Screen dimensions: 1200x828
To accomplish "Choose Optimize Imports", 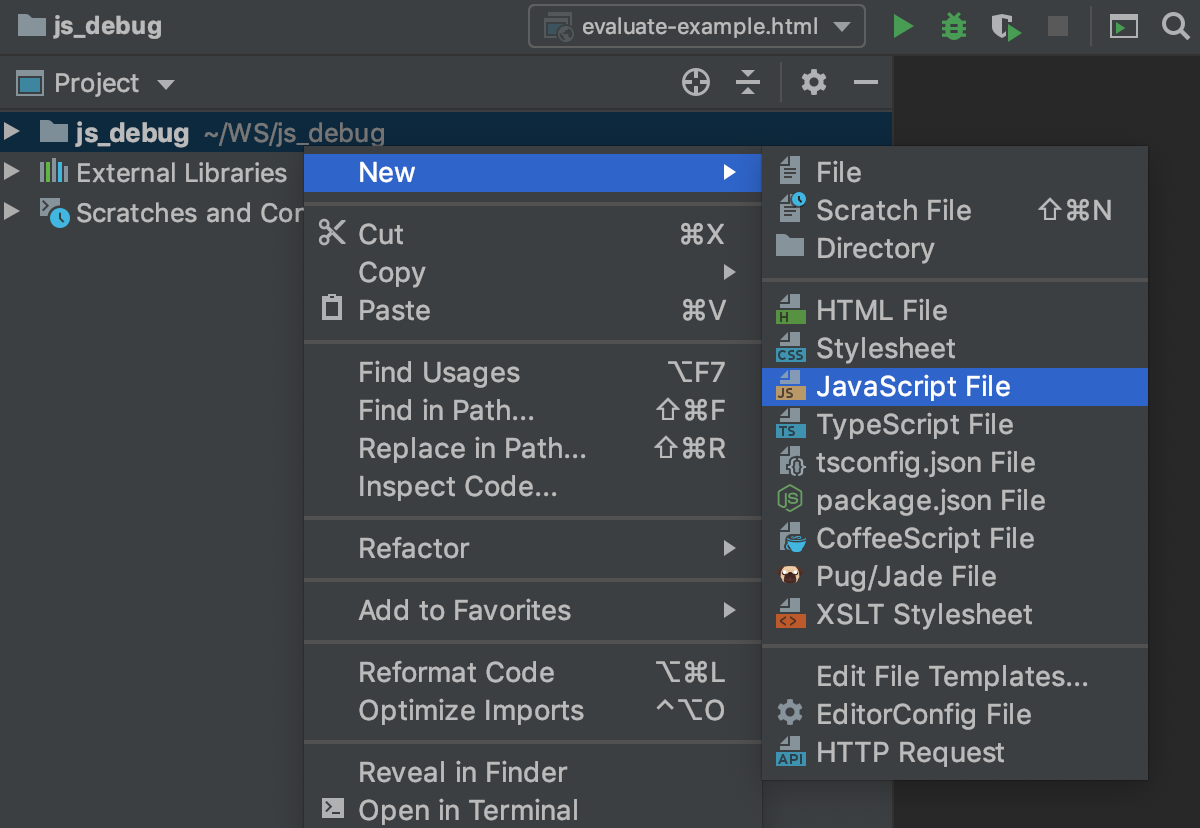I will (533, 711).
